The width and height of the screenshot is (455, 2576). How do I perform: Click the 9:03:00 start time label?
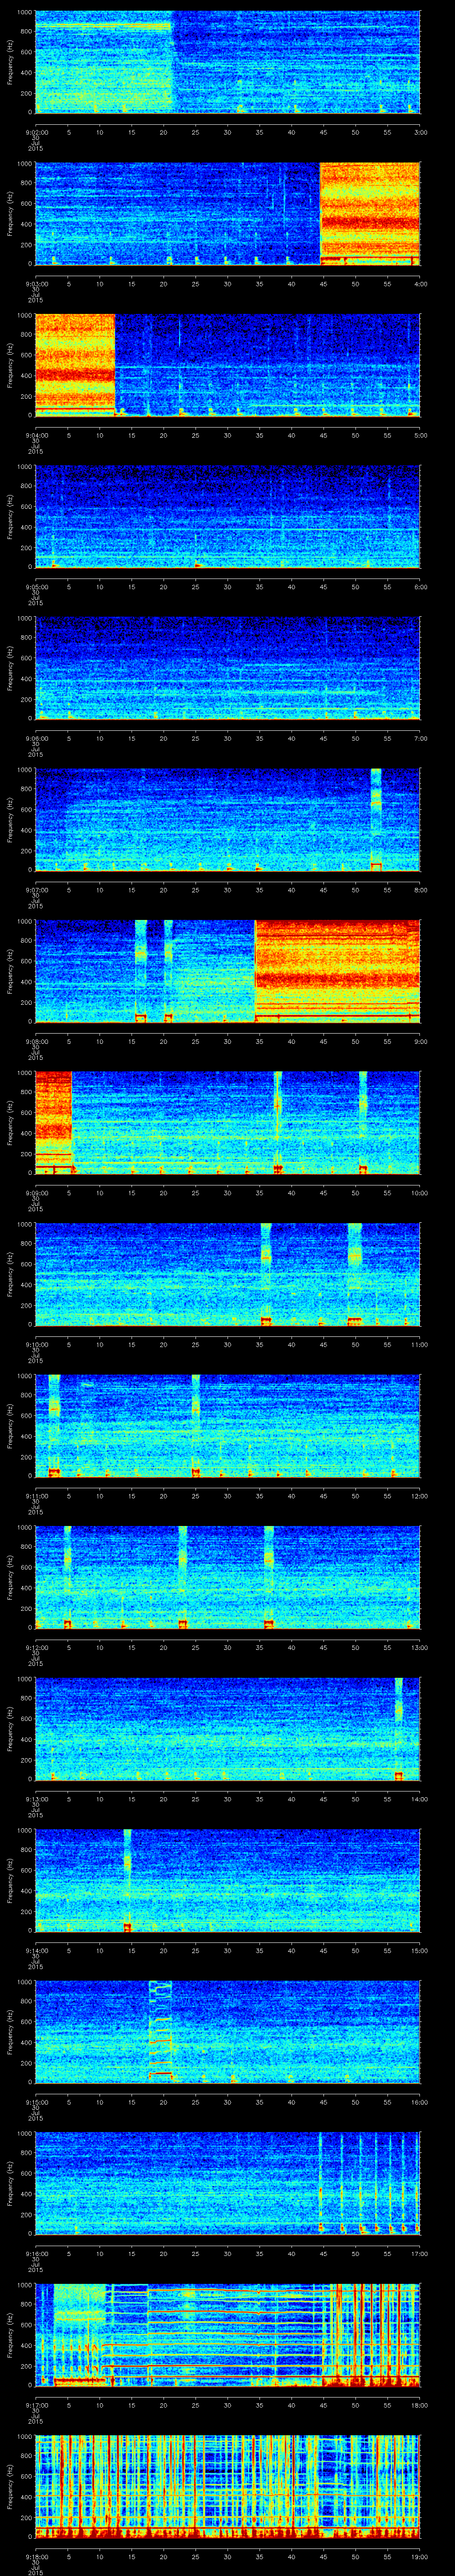36,284
